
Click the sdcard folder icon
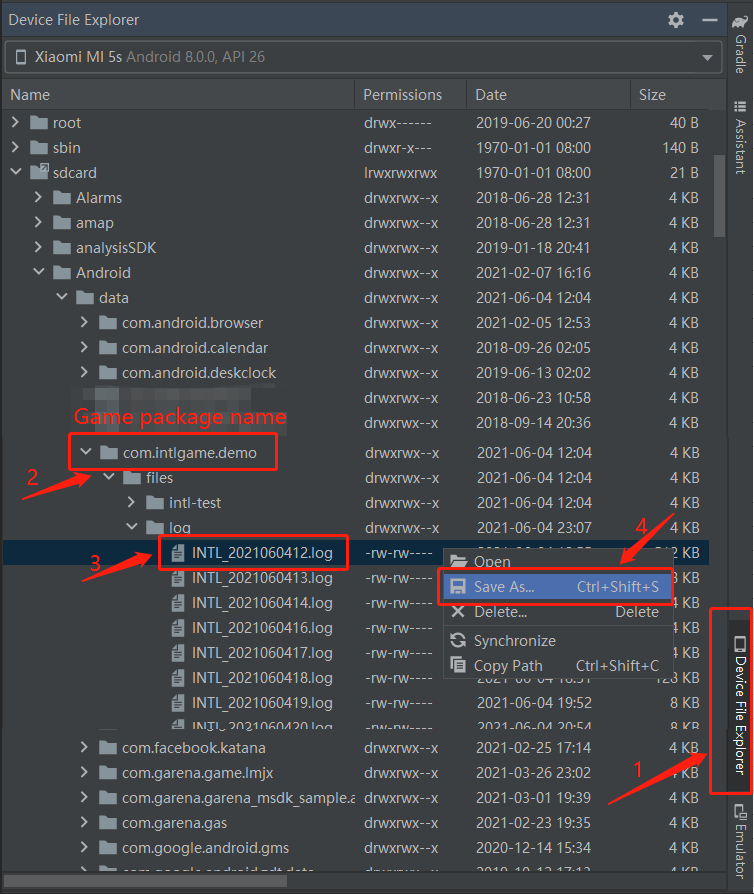40,172
